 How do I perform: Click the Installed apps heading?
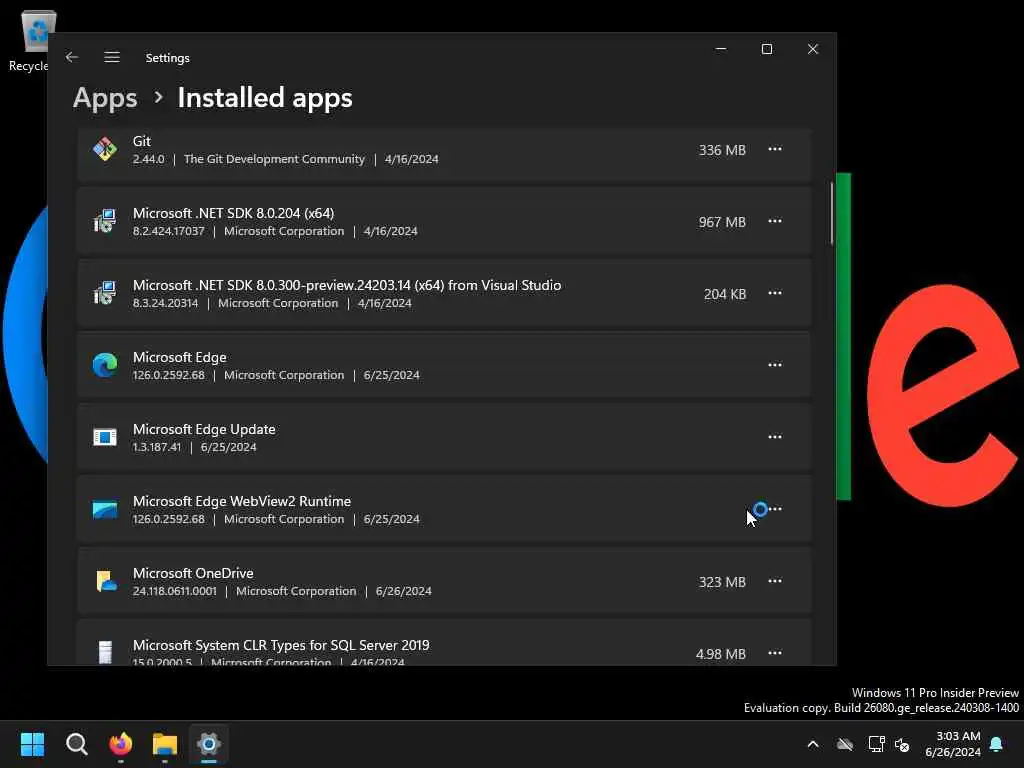(x=265, y=98)
